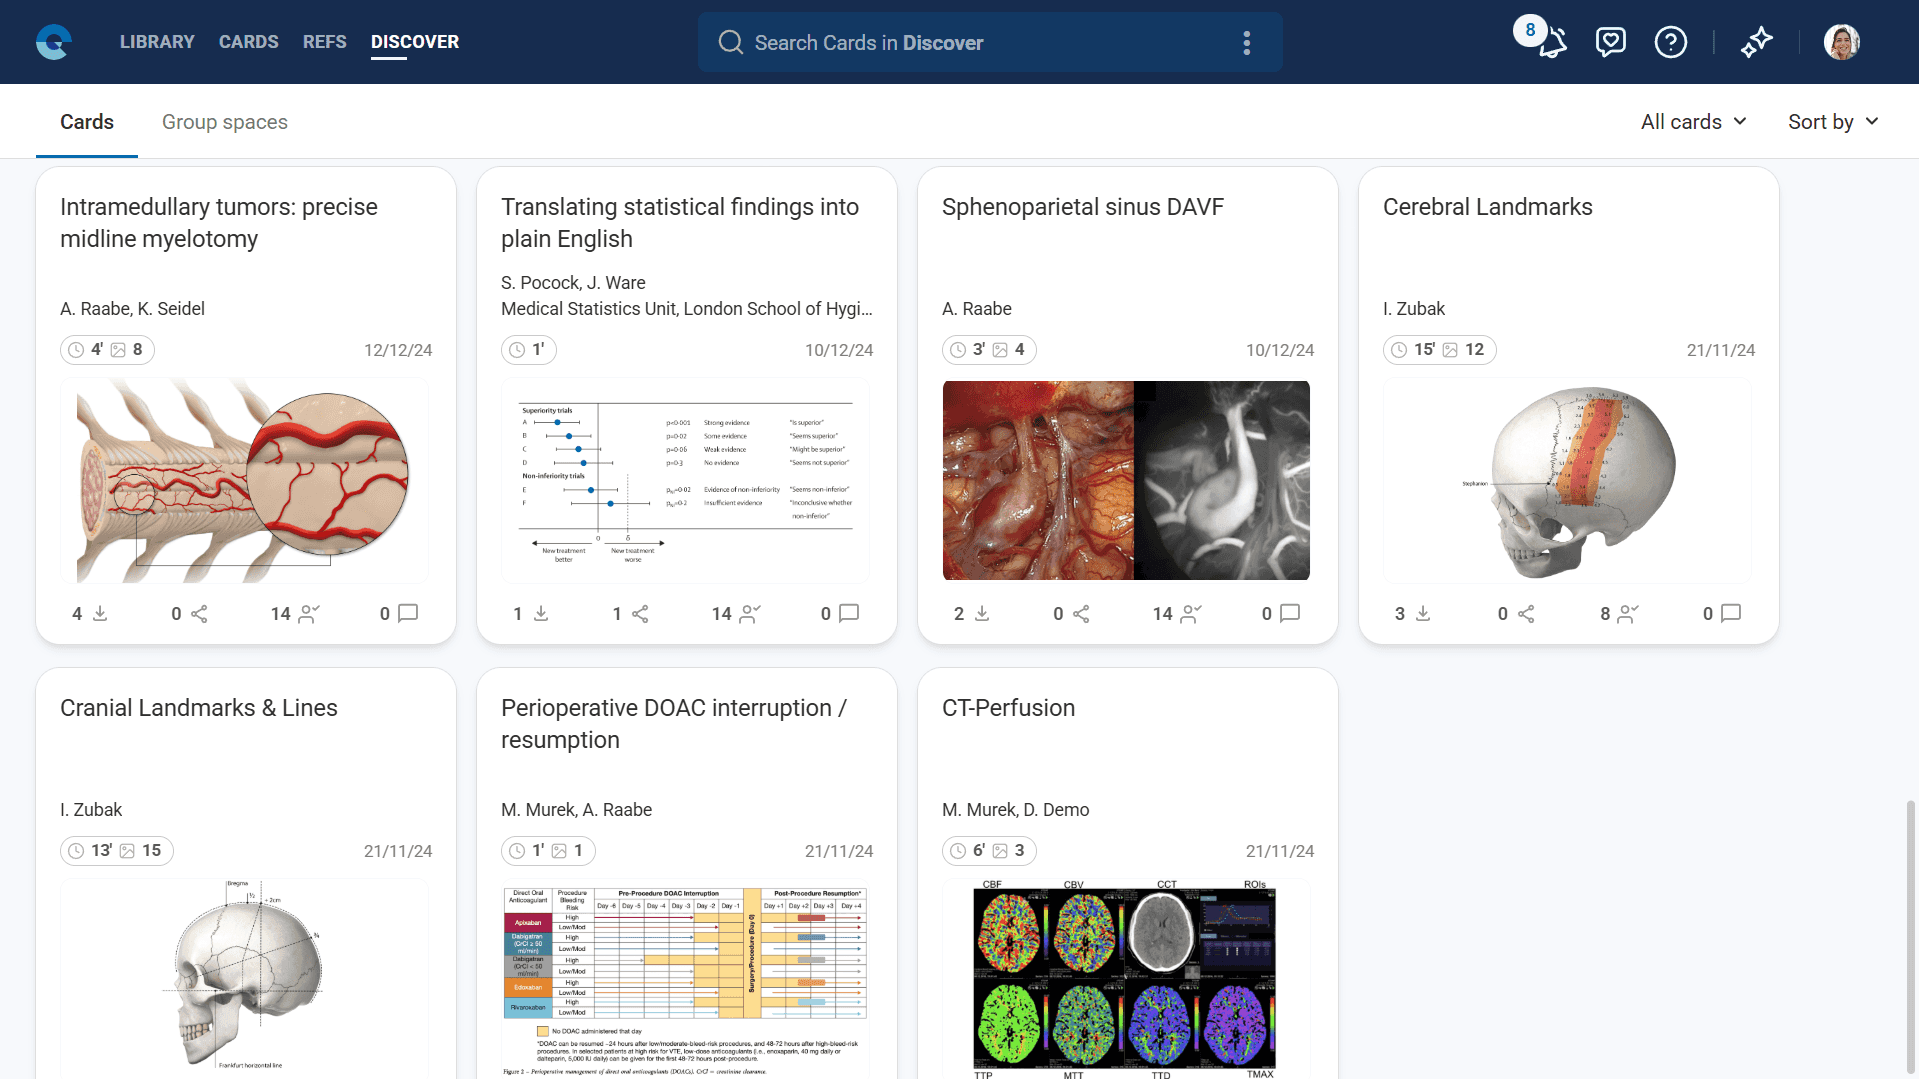This screenshot has width=1919, height=1079.
Task: Download the Intramedullary tumors card
Action: [x=100, y=613]
